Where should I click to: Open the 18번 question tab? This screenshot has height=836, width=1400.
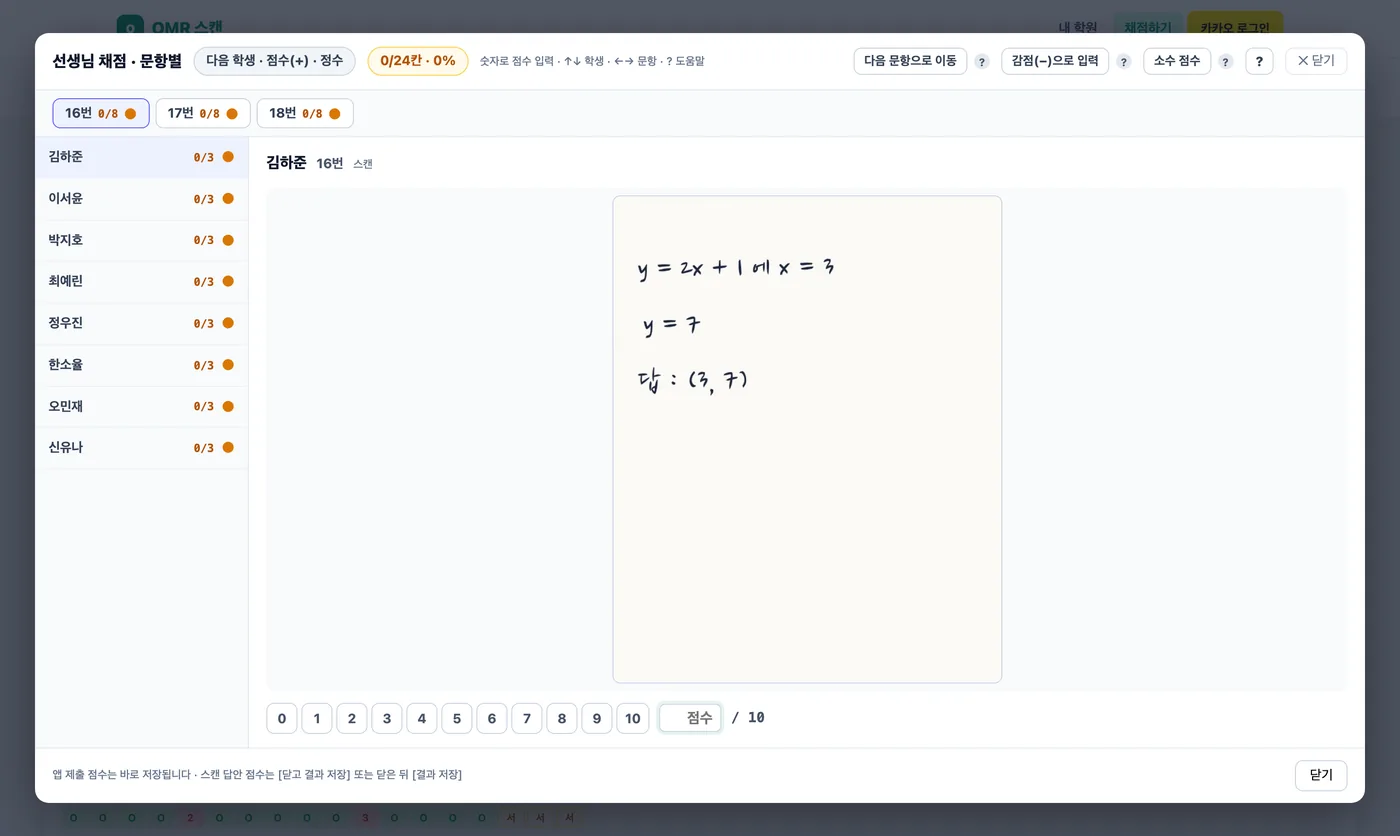pos(305,114)
